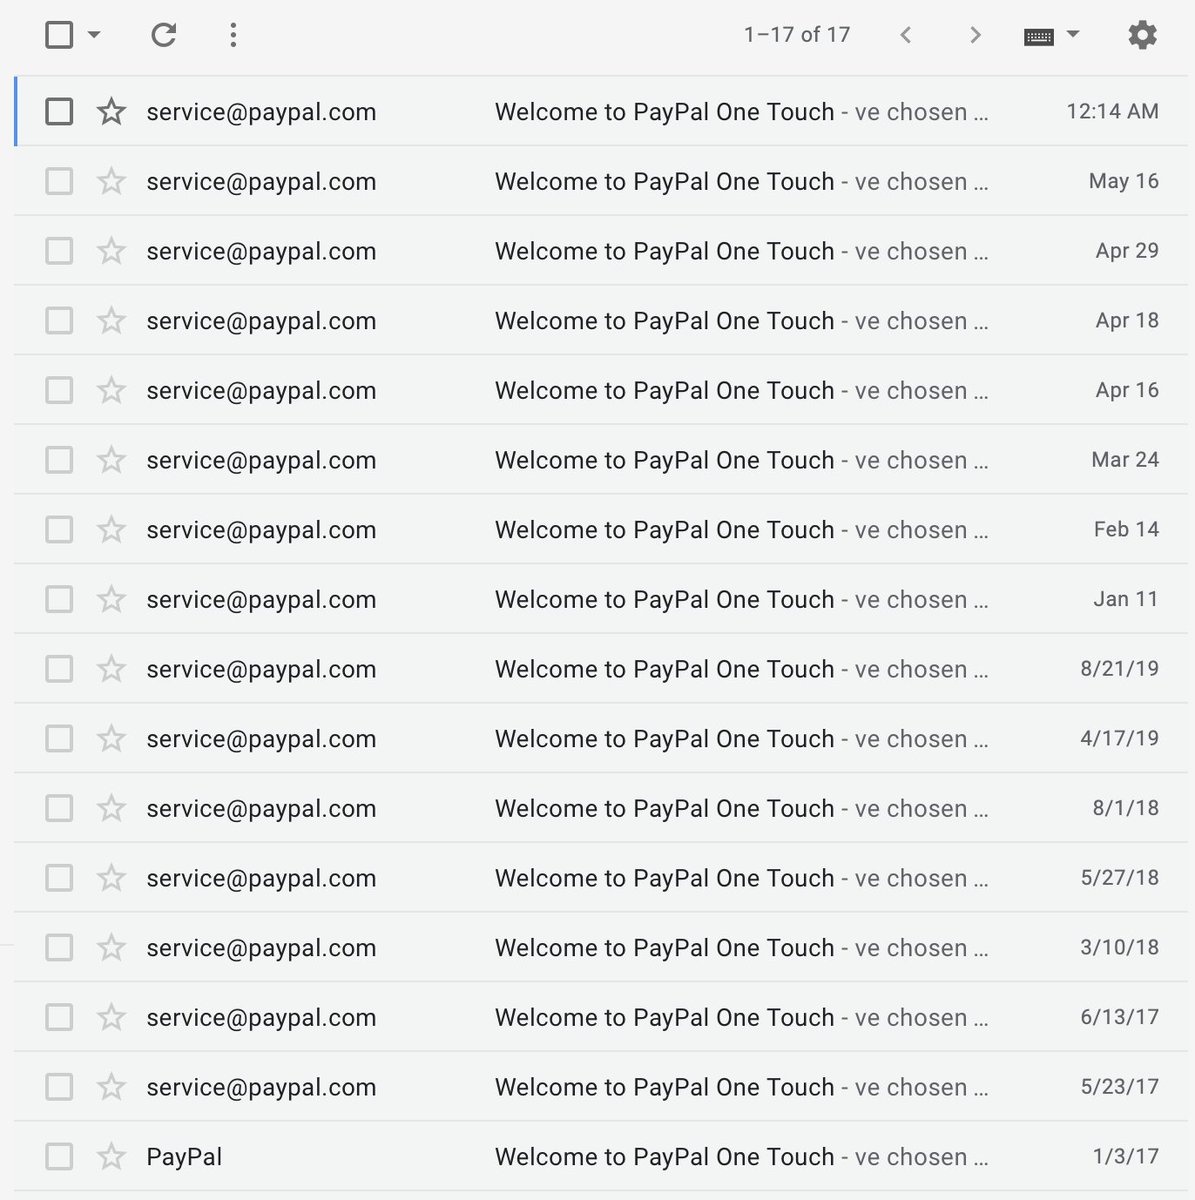Select the Apr 29 email checkbox

coord(59,250)
